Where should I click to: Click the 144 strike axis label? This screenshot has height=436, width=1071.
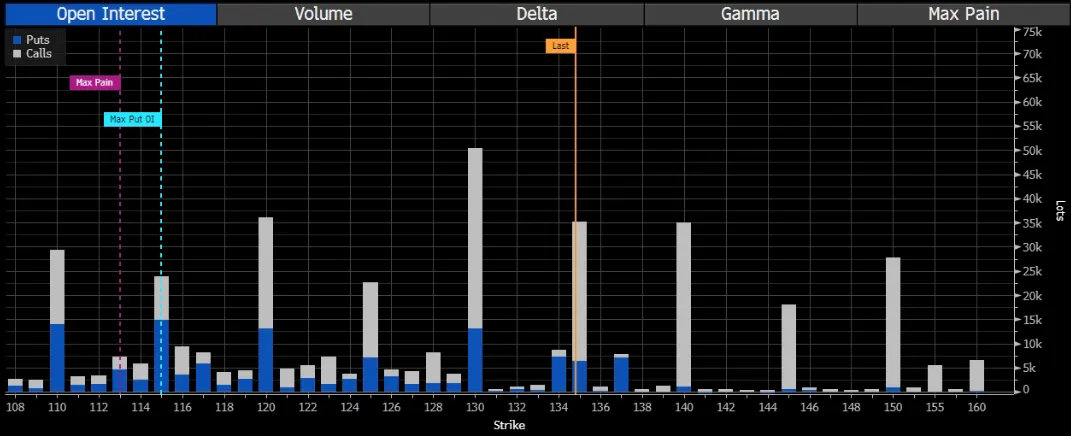(768, 407)
